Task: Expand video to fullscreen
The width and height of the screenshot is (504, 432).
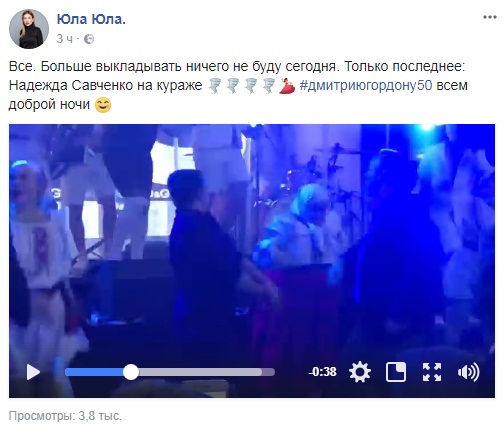Action: [432, 372]
